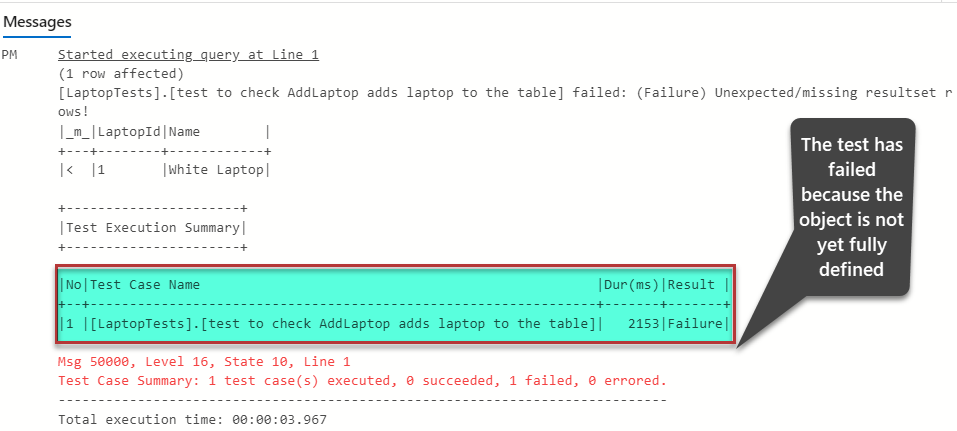Click the 'Test Execution Summary' heading
This screenshot has width=957, height=431.
pos(155,227)
